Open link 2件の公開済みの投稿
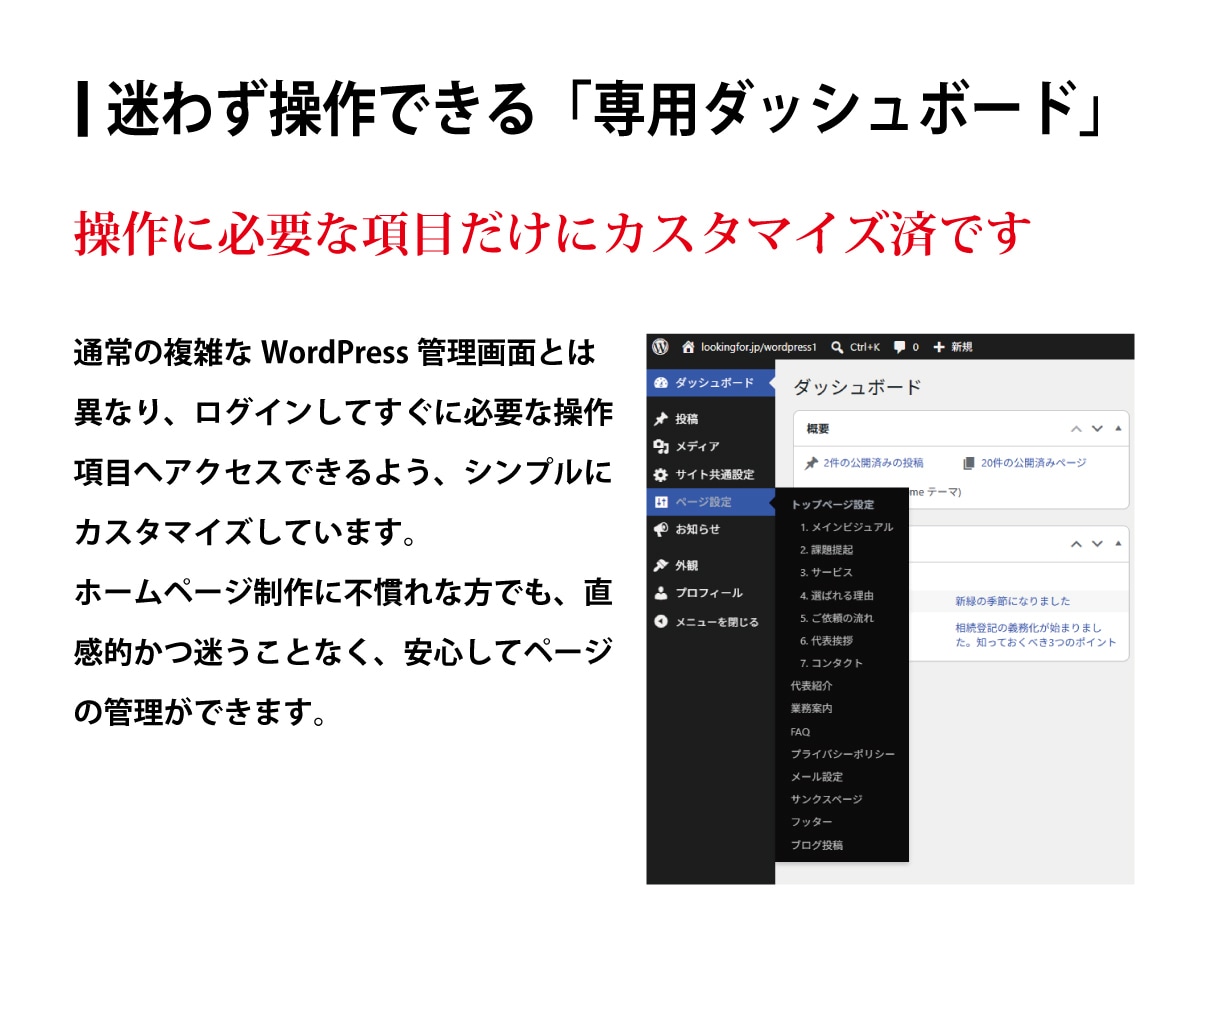 pos(873,463)
